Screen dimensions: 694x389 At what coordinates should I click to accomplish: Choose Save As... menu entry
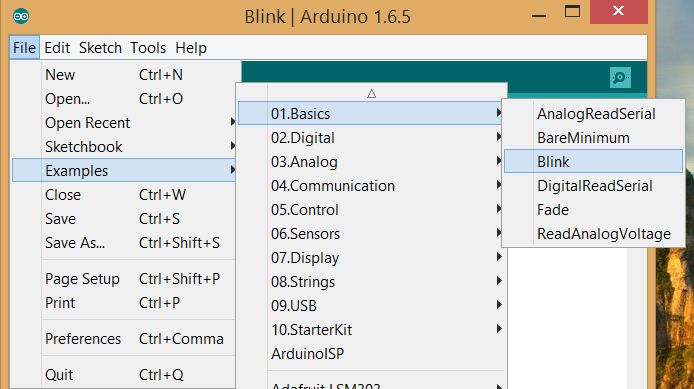coord(124,243)
